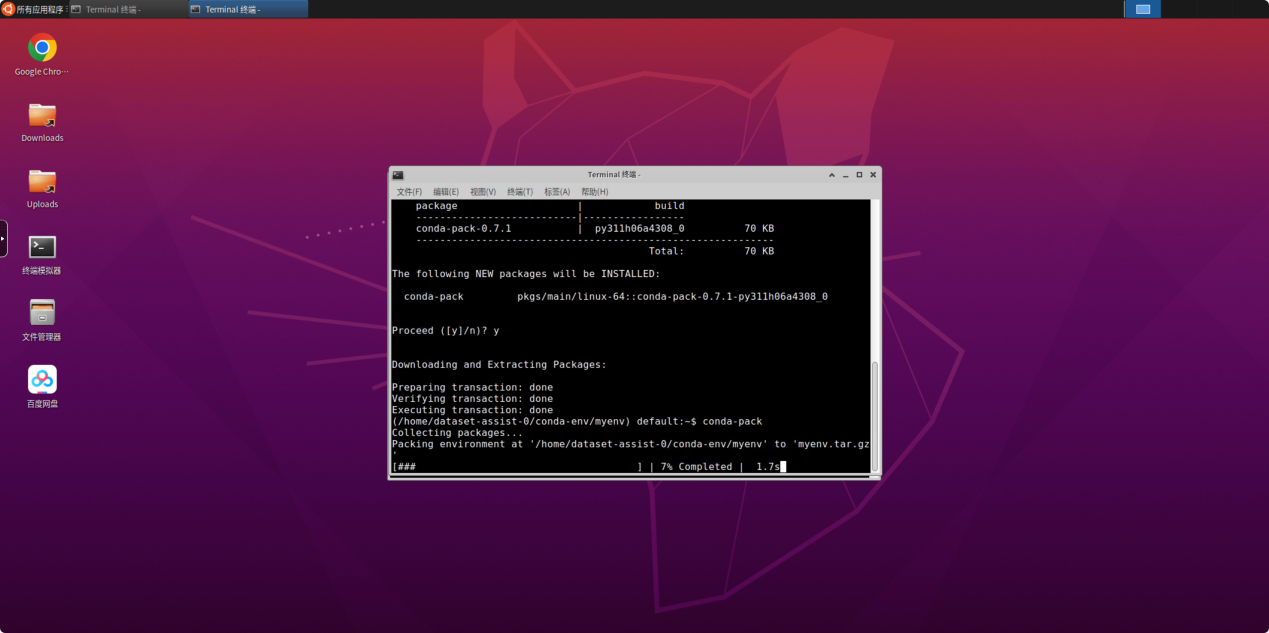The width and height of the screenshot is (1269, 633).
Task: Click the arrow tab on the left screen edge
Action: (x=4, y=238)
